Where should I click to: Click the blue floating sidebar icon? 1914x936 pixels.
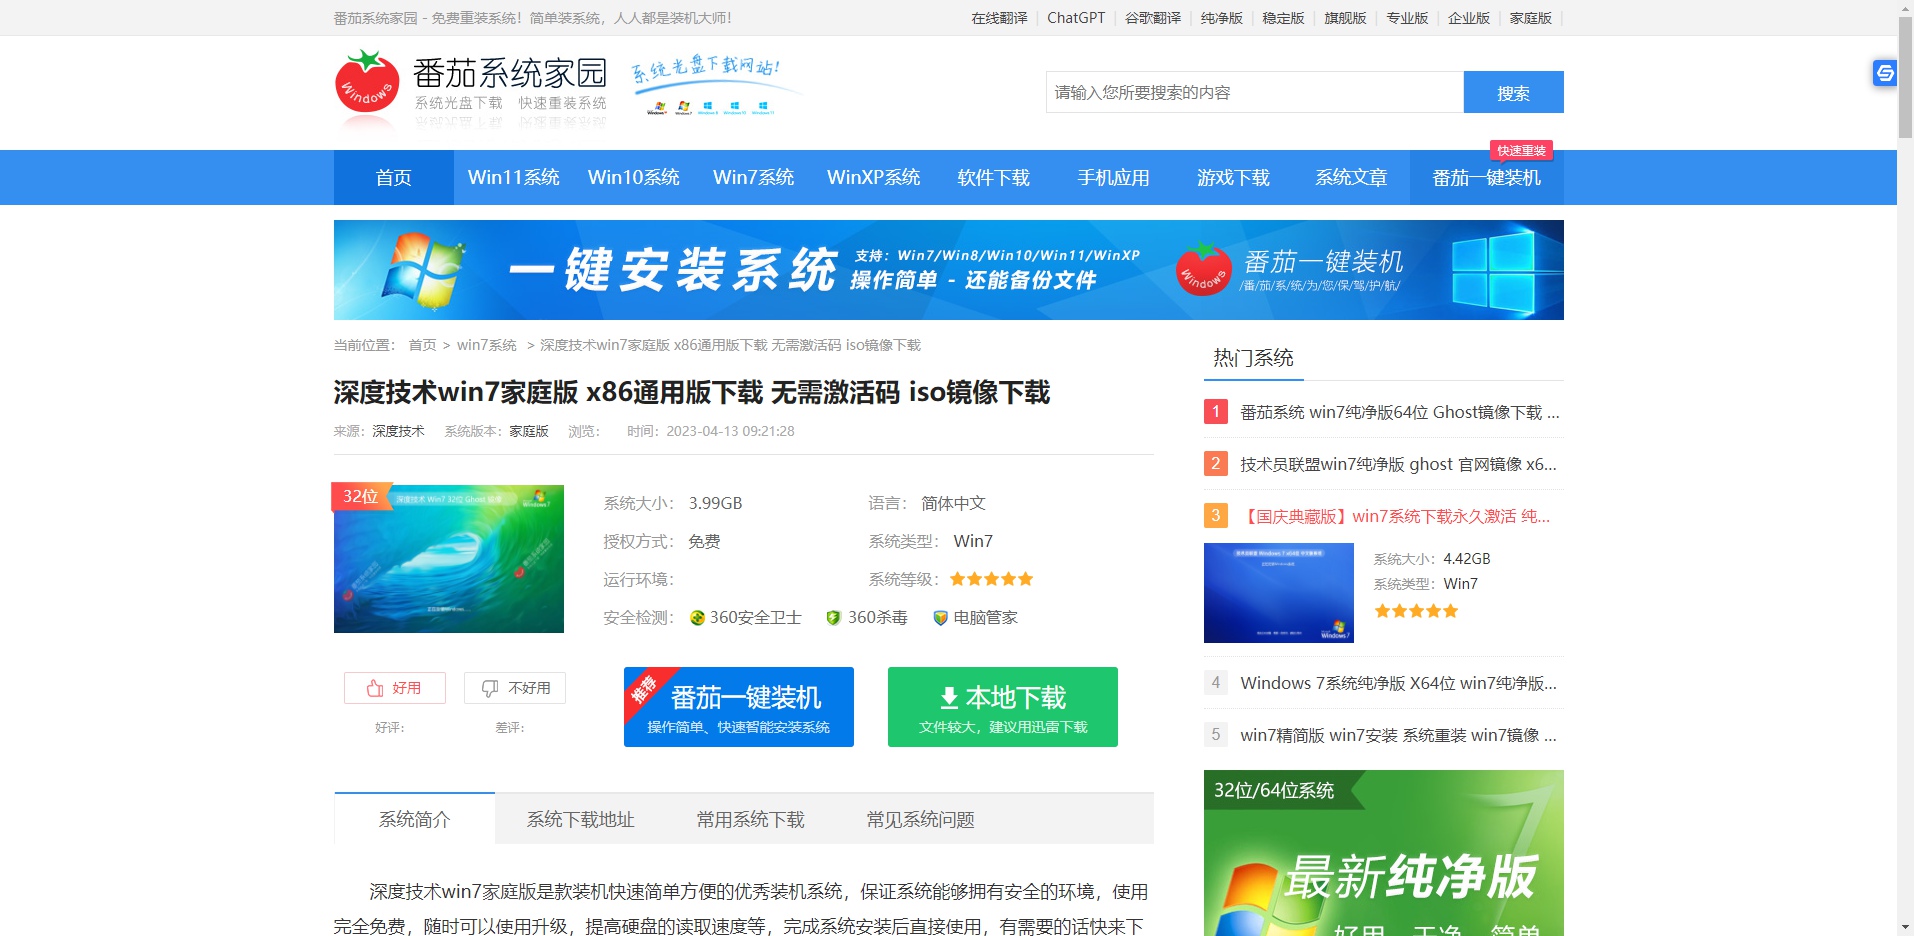pyautogui.click(x=1884, y=73)
